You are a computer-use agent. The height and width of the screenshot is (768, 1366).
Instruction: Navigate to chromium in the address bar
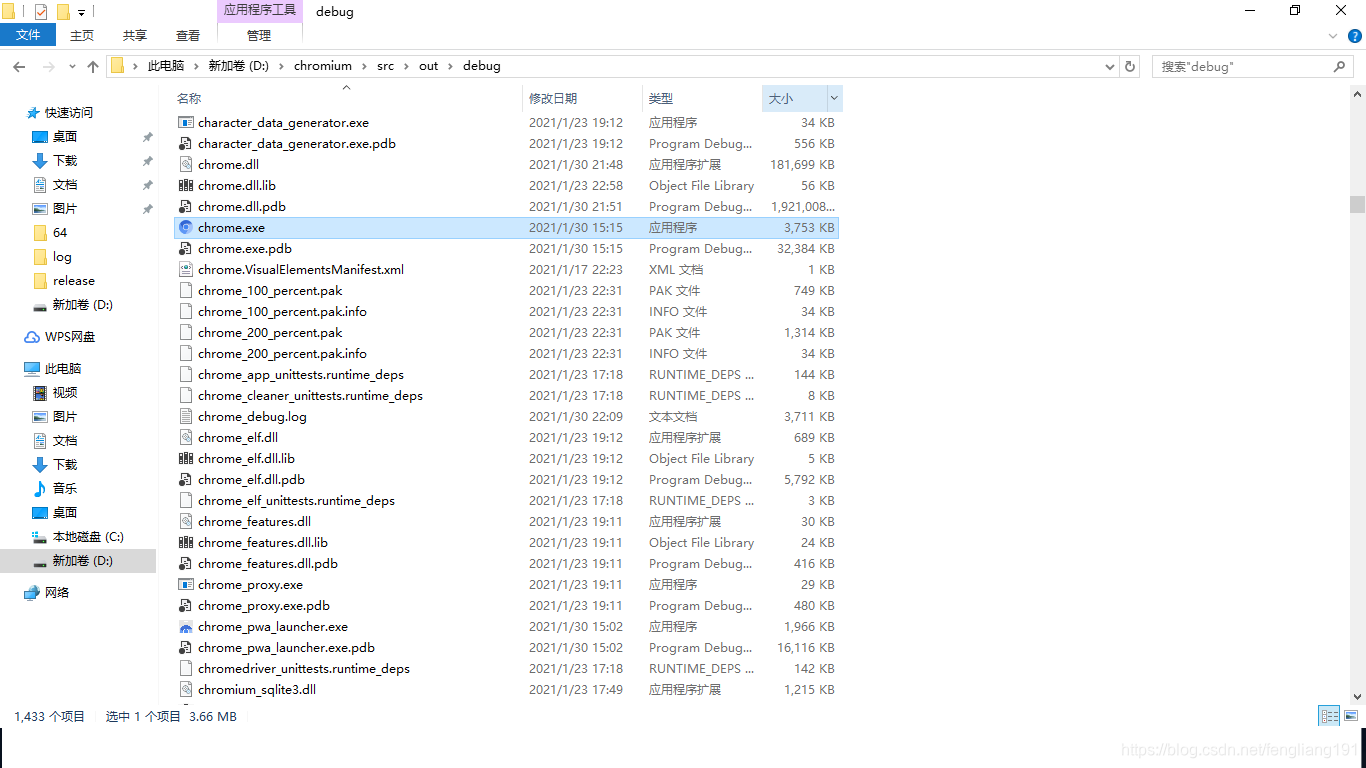323,66
